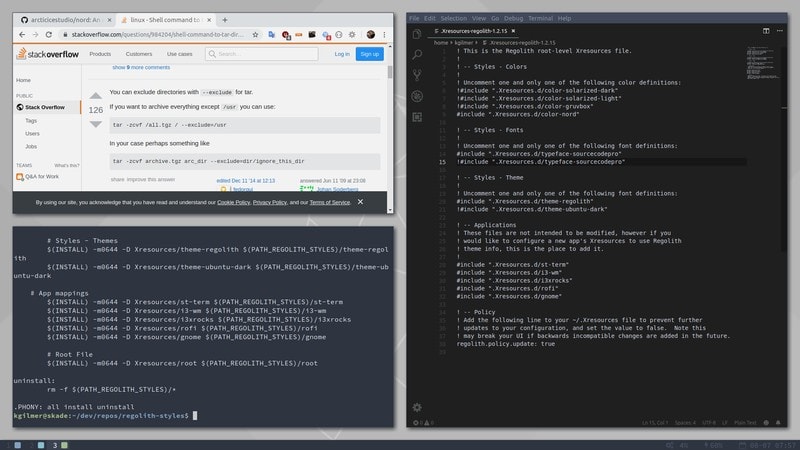Click the VS Code minimap

point(762,63)
